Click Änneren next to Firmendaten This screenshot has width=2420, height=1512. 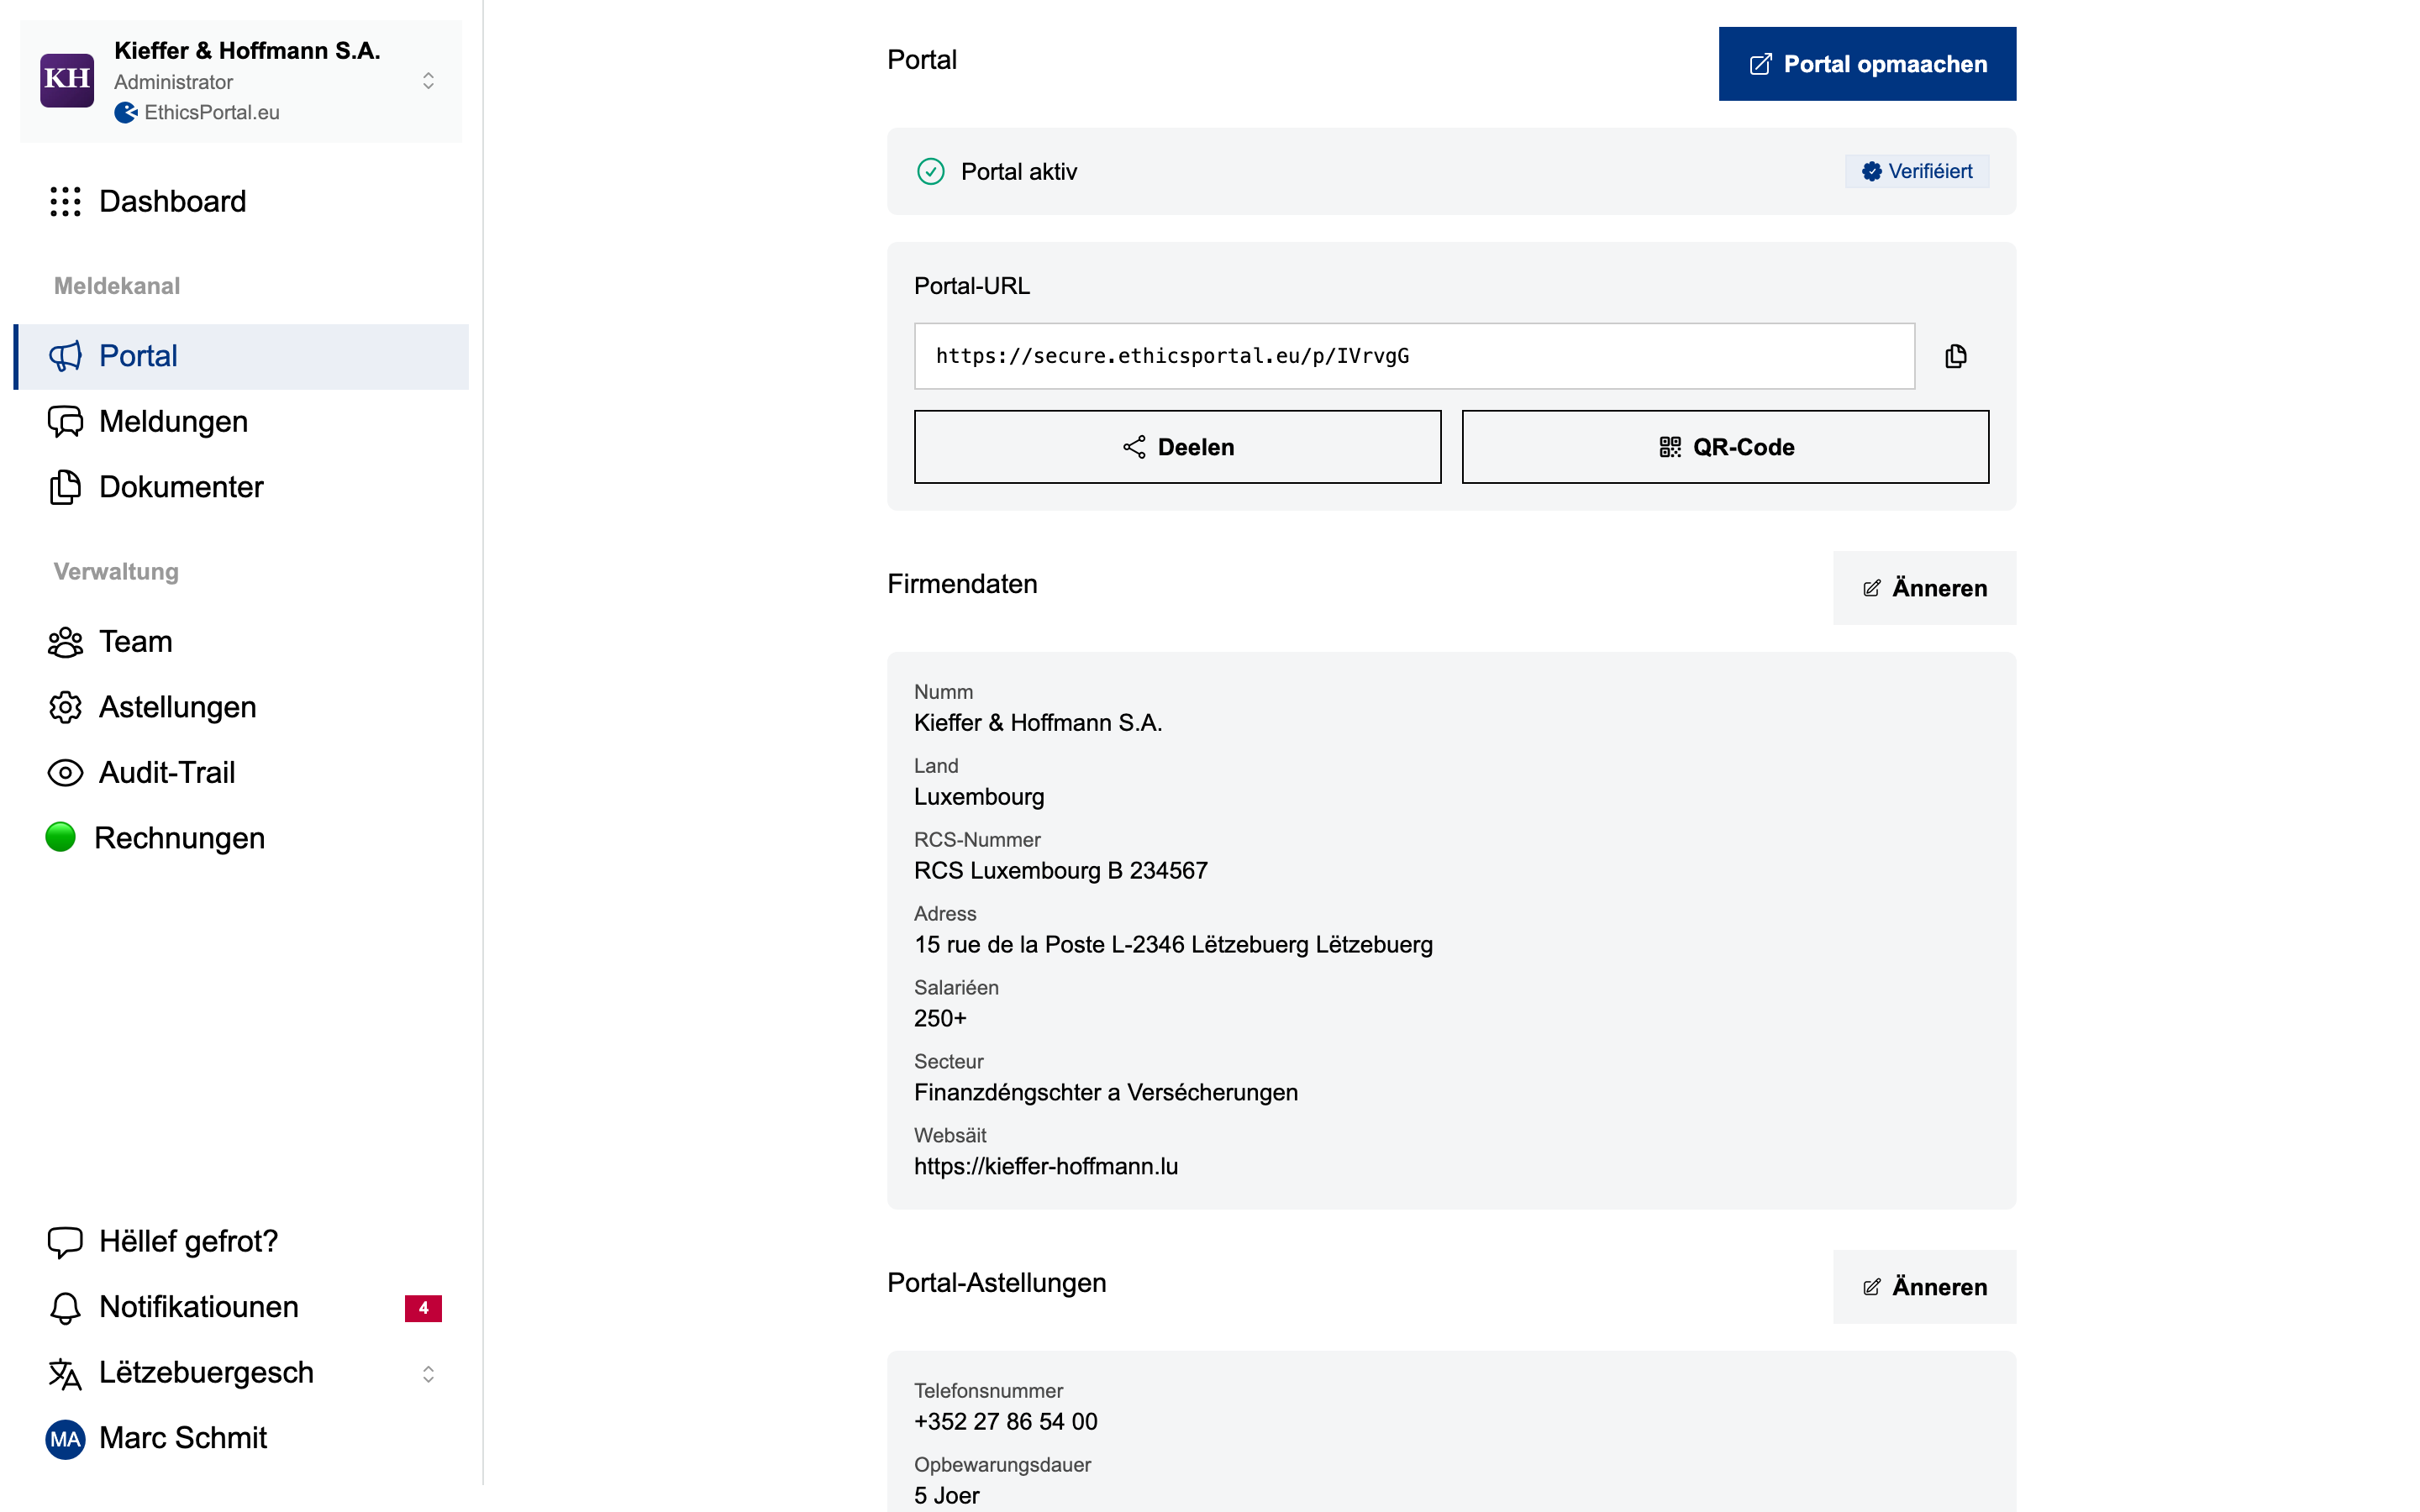point(1924,588)
